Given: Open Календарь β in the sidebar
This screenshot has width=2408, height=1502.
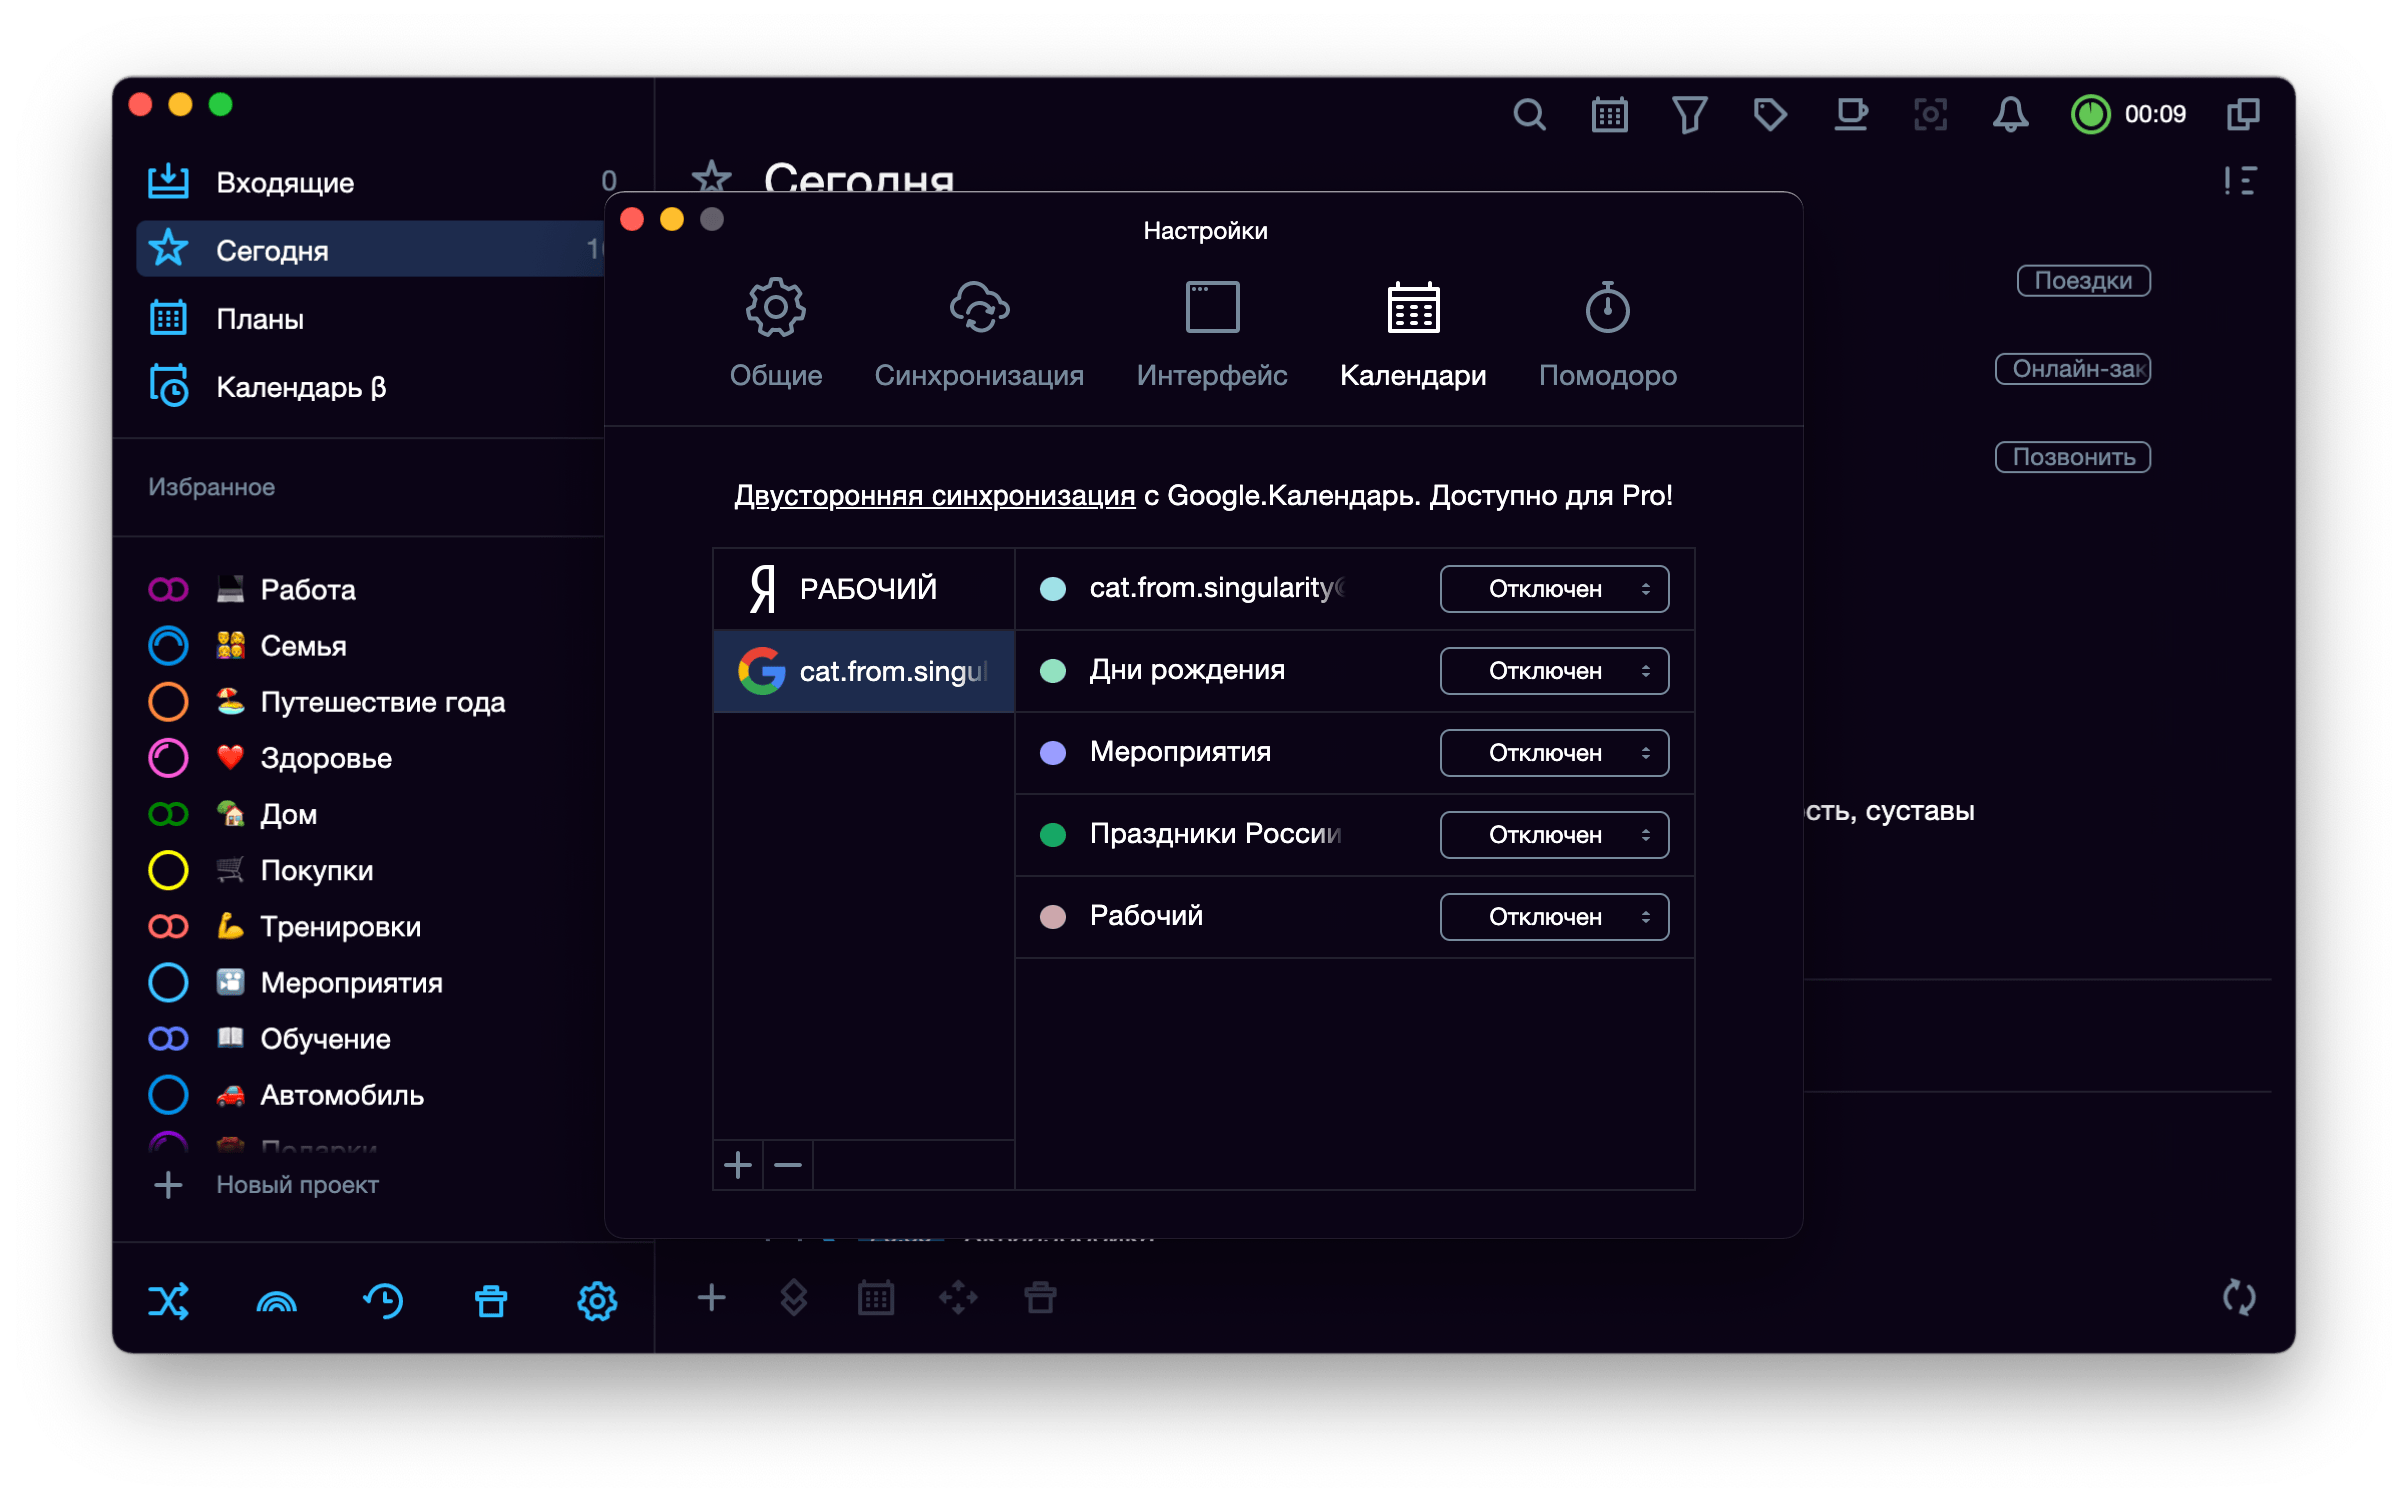Looking at the screenshot, I should (370, 387).
